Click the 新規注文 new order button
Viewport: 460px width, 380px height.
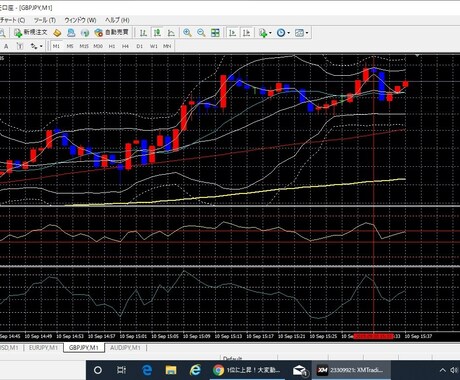click(30, 33)
